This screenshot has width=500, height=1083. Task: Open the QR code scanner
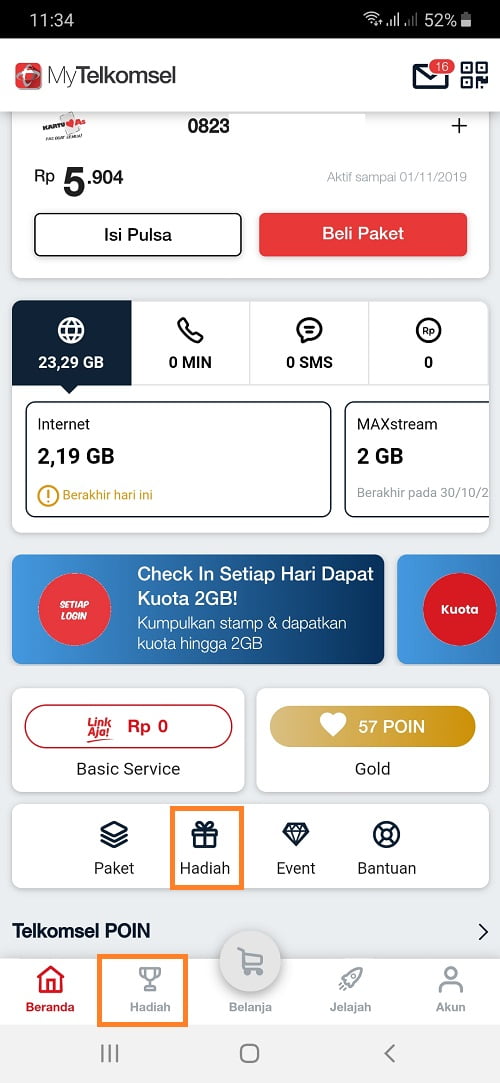[x=474, y=75]
